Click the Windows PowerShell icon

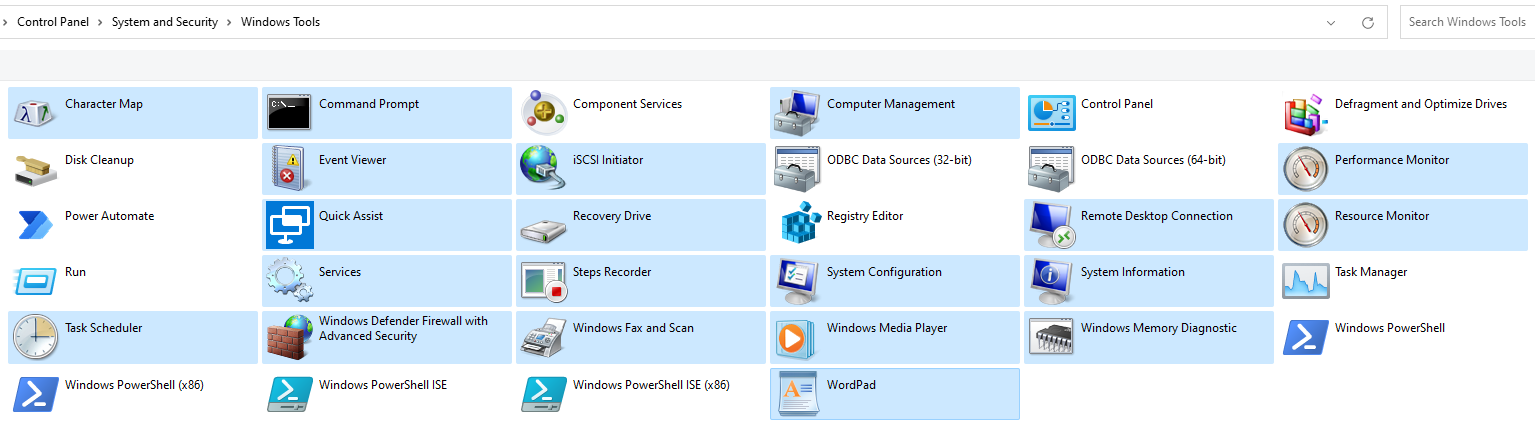pos(1305,337)
